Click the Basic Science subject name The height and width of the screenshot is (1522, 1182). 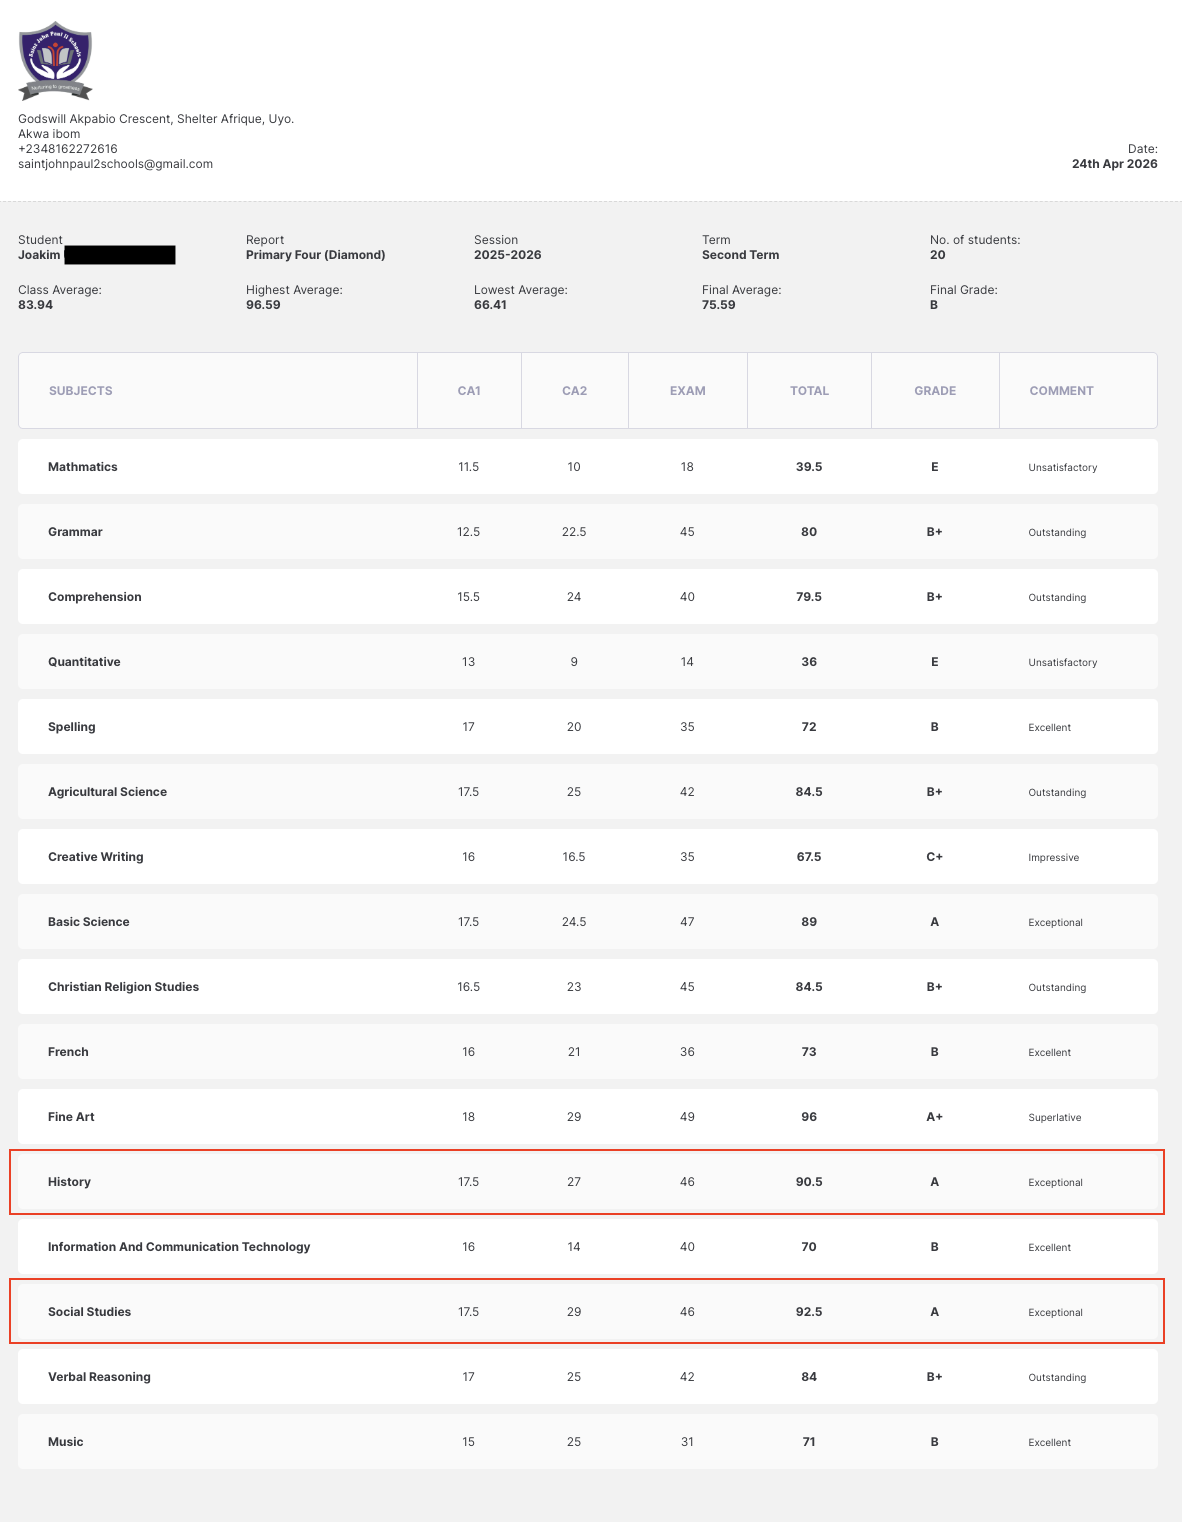pyautogui.click(x=89, y=922)
